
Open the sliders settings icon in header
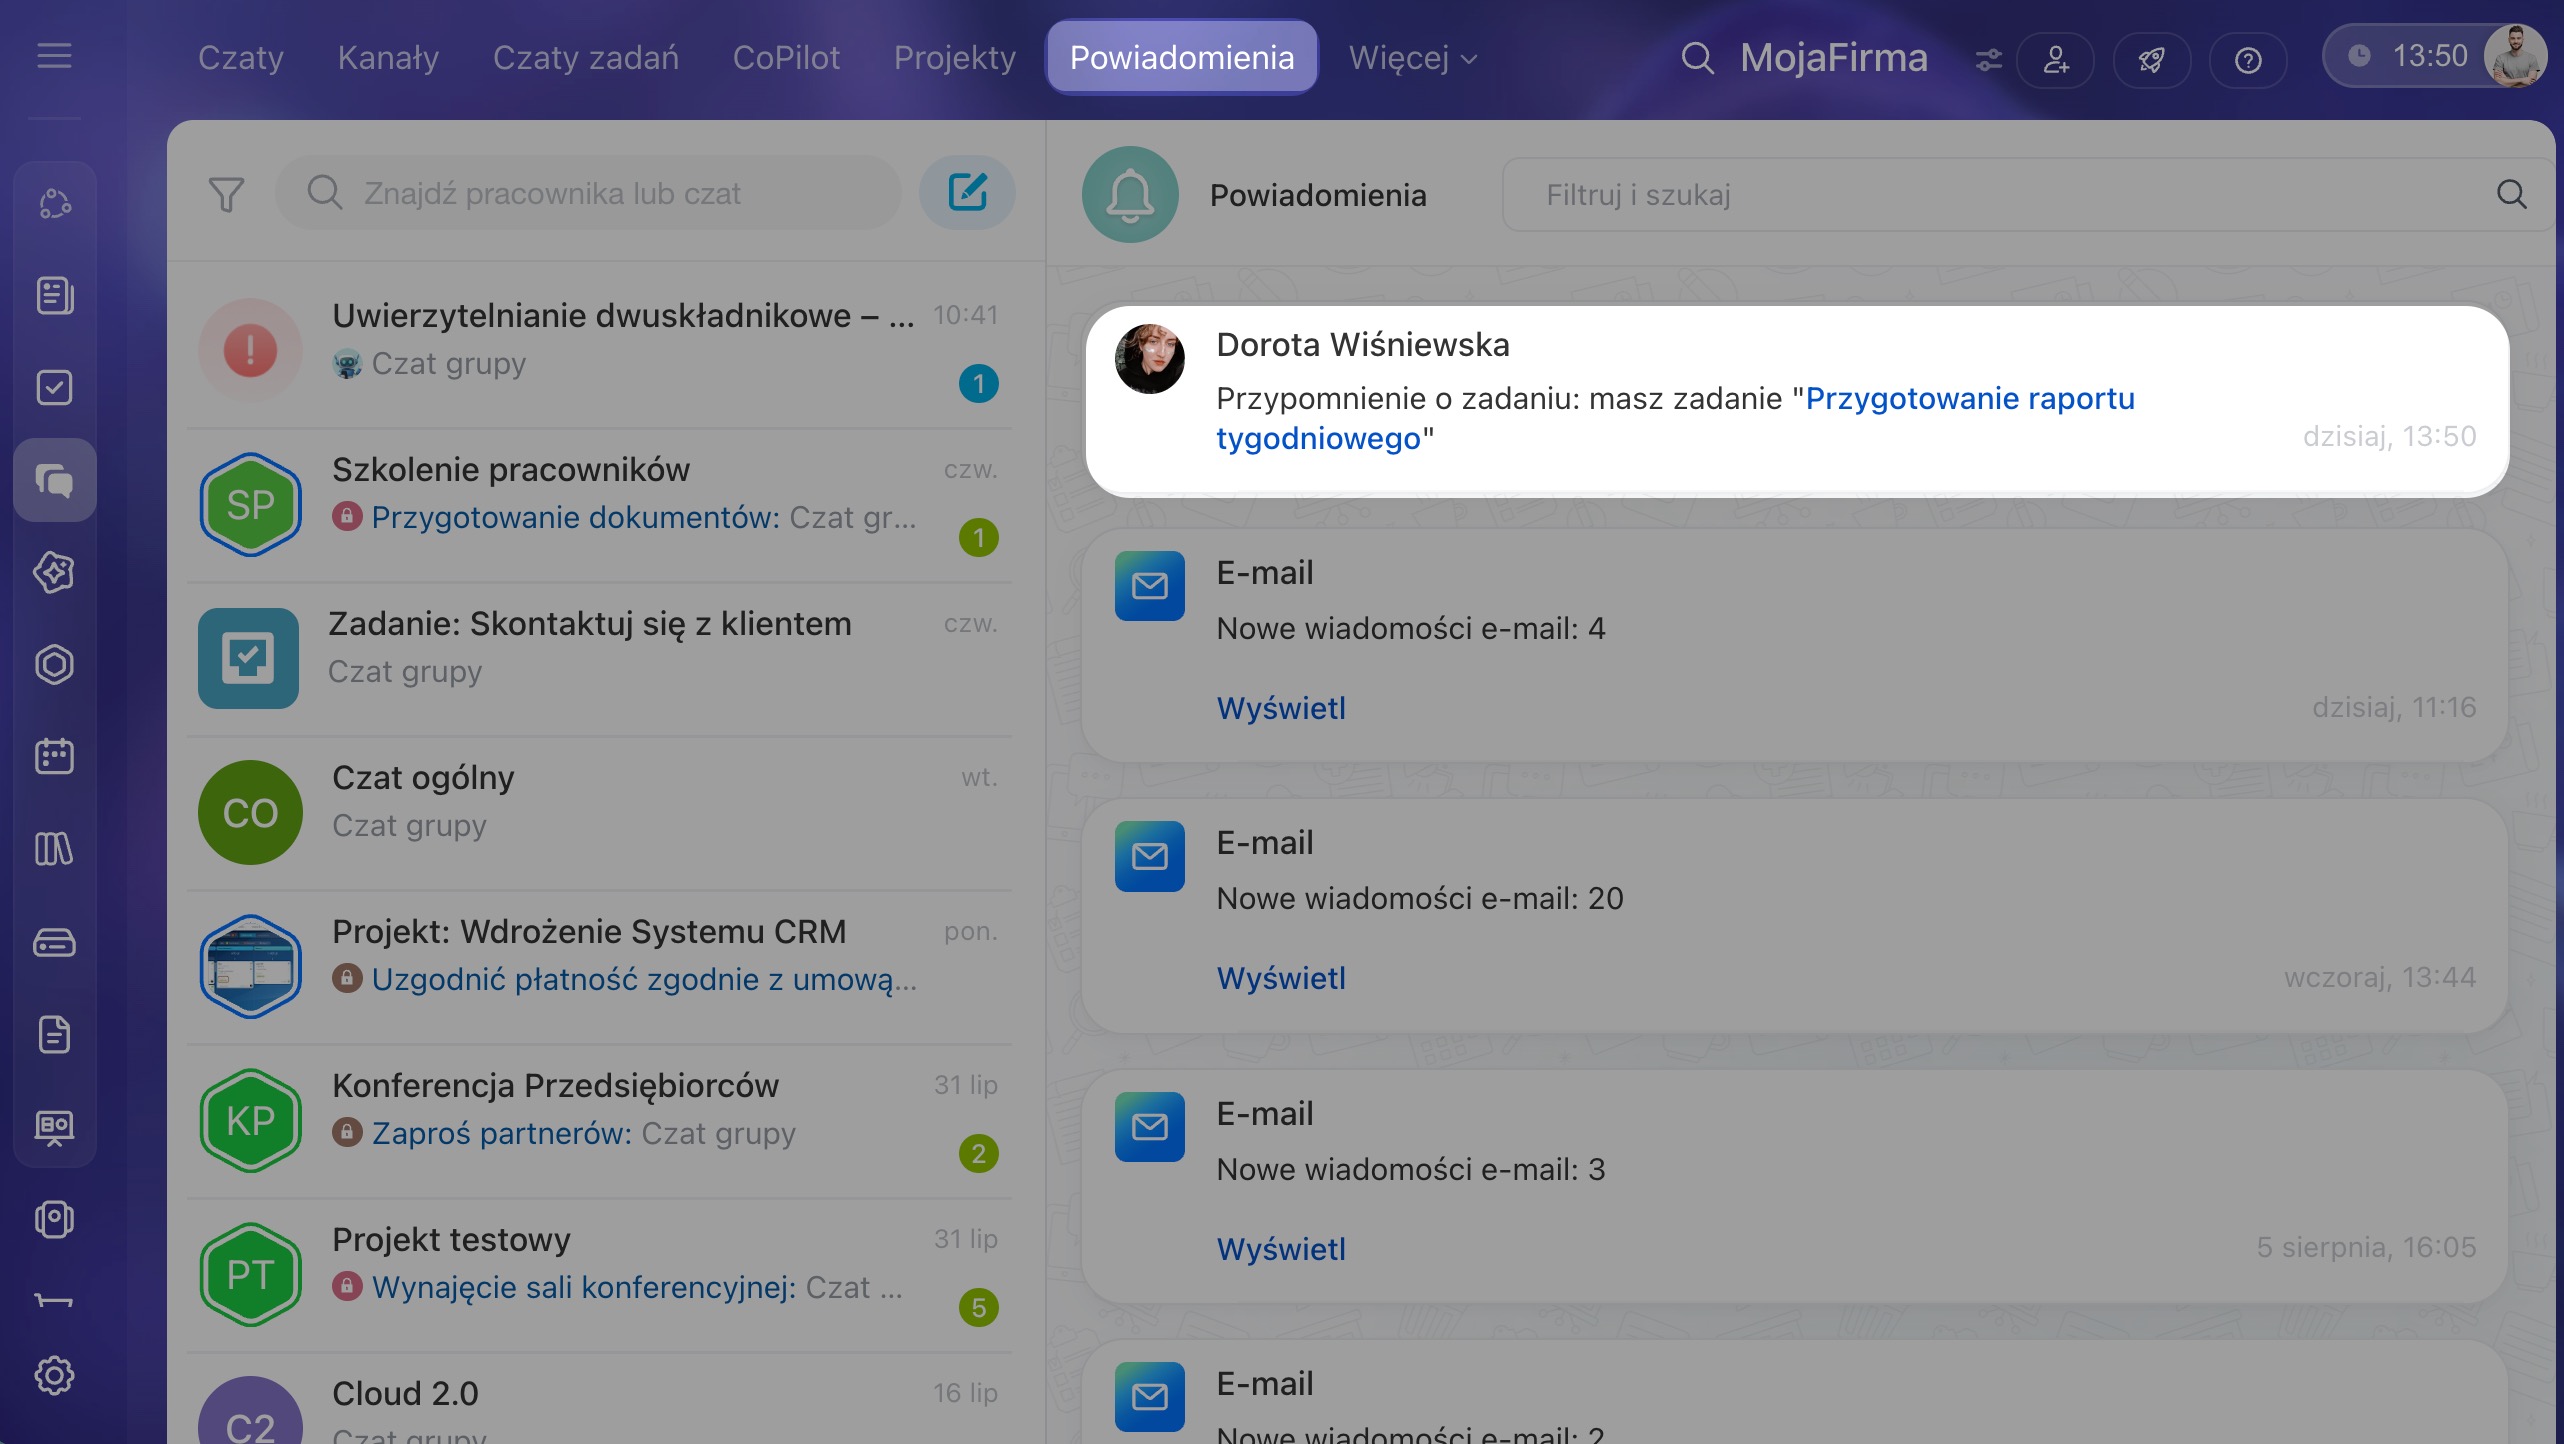(1989, 59)
